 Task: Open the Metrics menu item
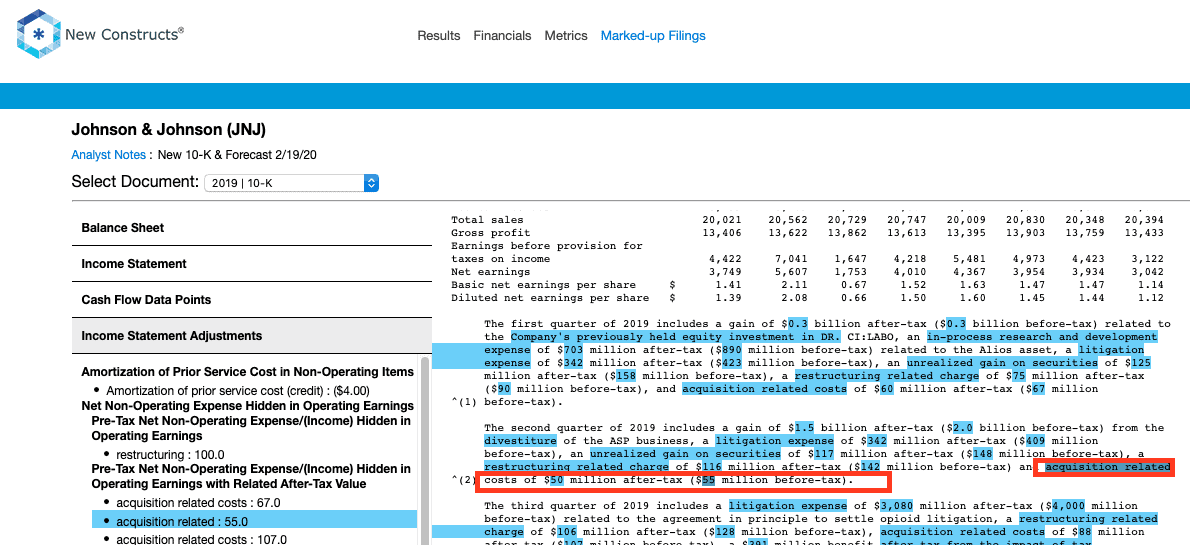pyautogui.click(x=565, y=36)
